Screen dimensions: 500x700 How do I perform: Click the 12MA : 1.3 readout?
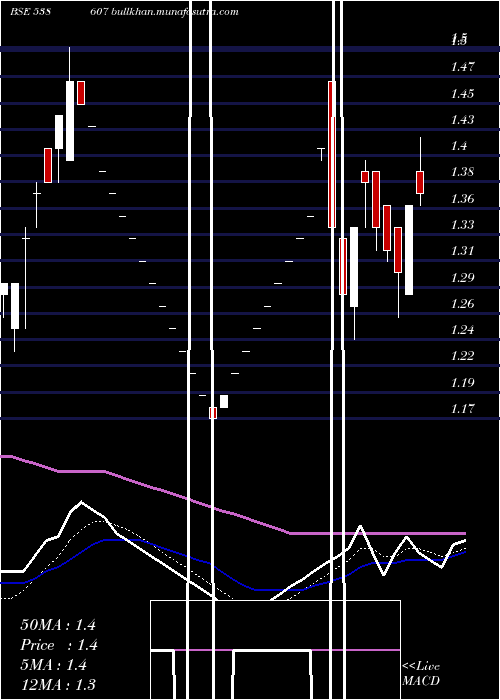(x=58, y=684)
